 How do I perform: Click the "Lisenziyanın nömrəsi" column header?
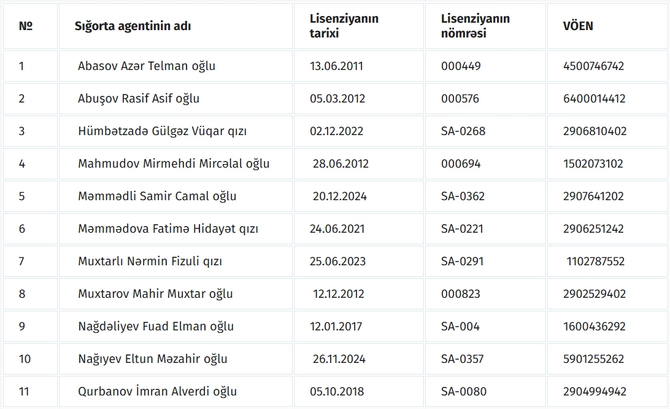475,26
